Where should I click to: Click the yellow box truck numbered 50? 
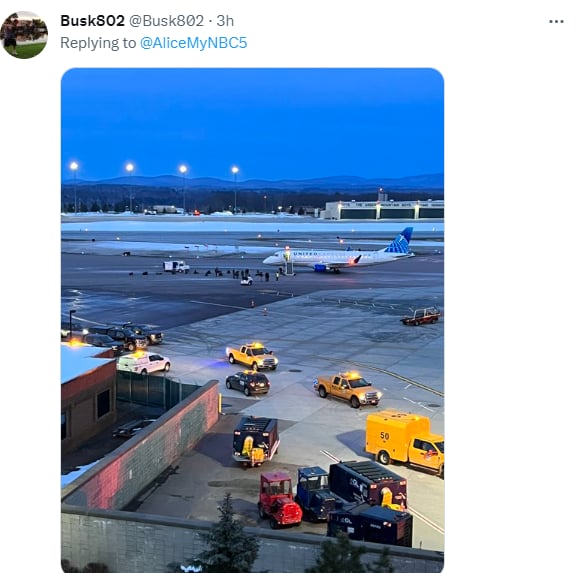[x=405, y=442]
